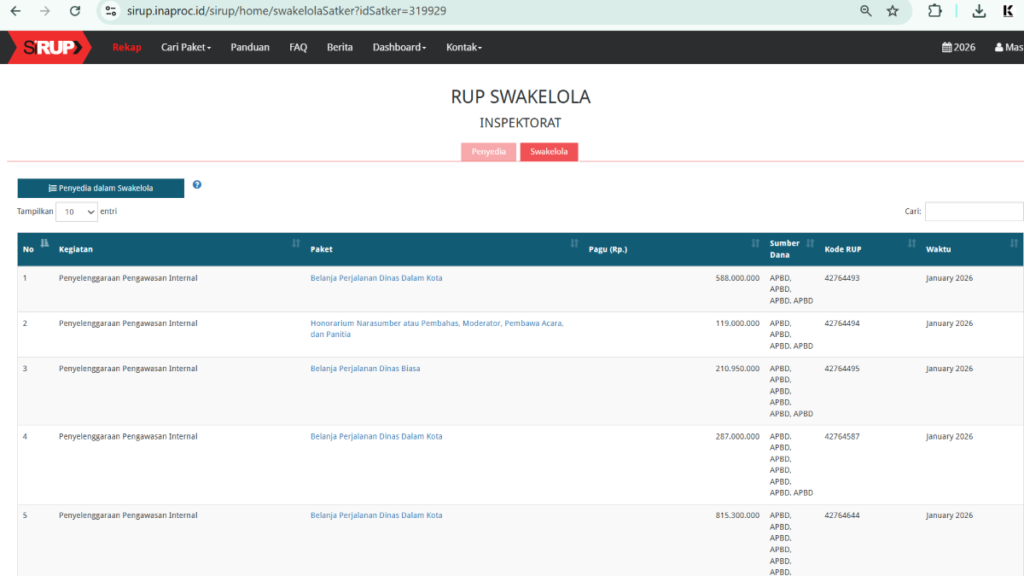1024x576 pixels.
Task: Open Honorarium Narasumber atau Pembahas package link
Action: pos(437,324)
